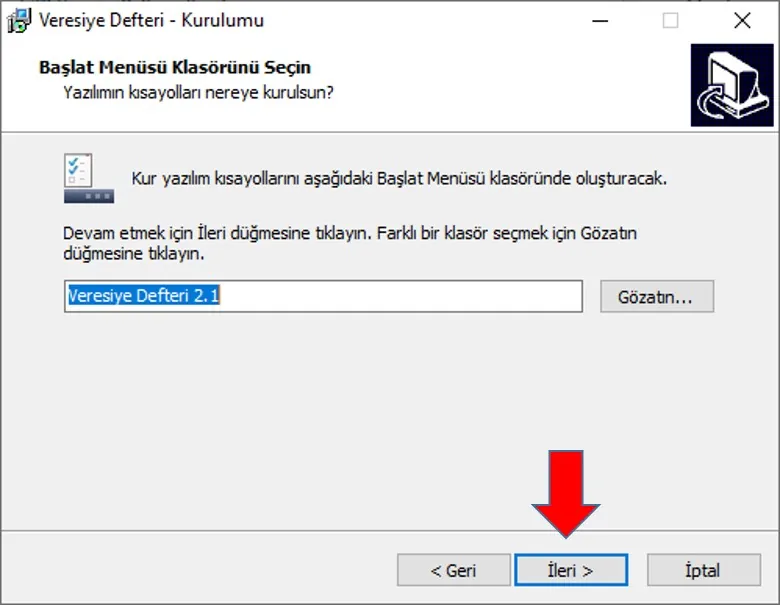Open folder browser via Gözatın... button
Image resolution: width=780 pixels, height=605 pixels.
(657, 297)
